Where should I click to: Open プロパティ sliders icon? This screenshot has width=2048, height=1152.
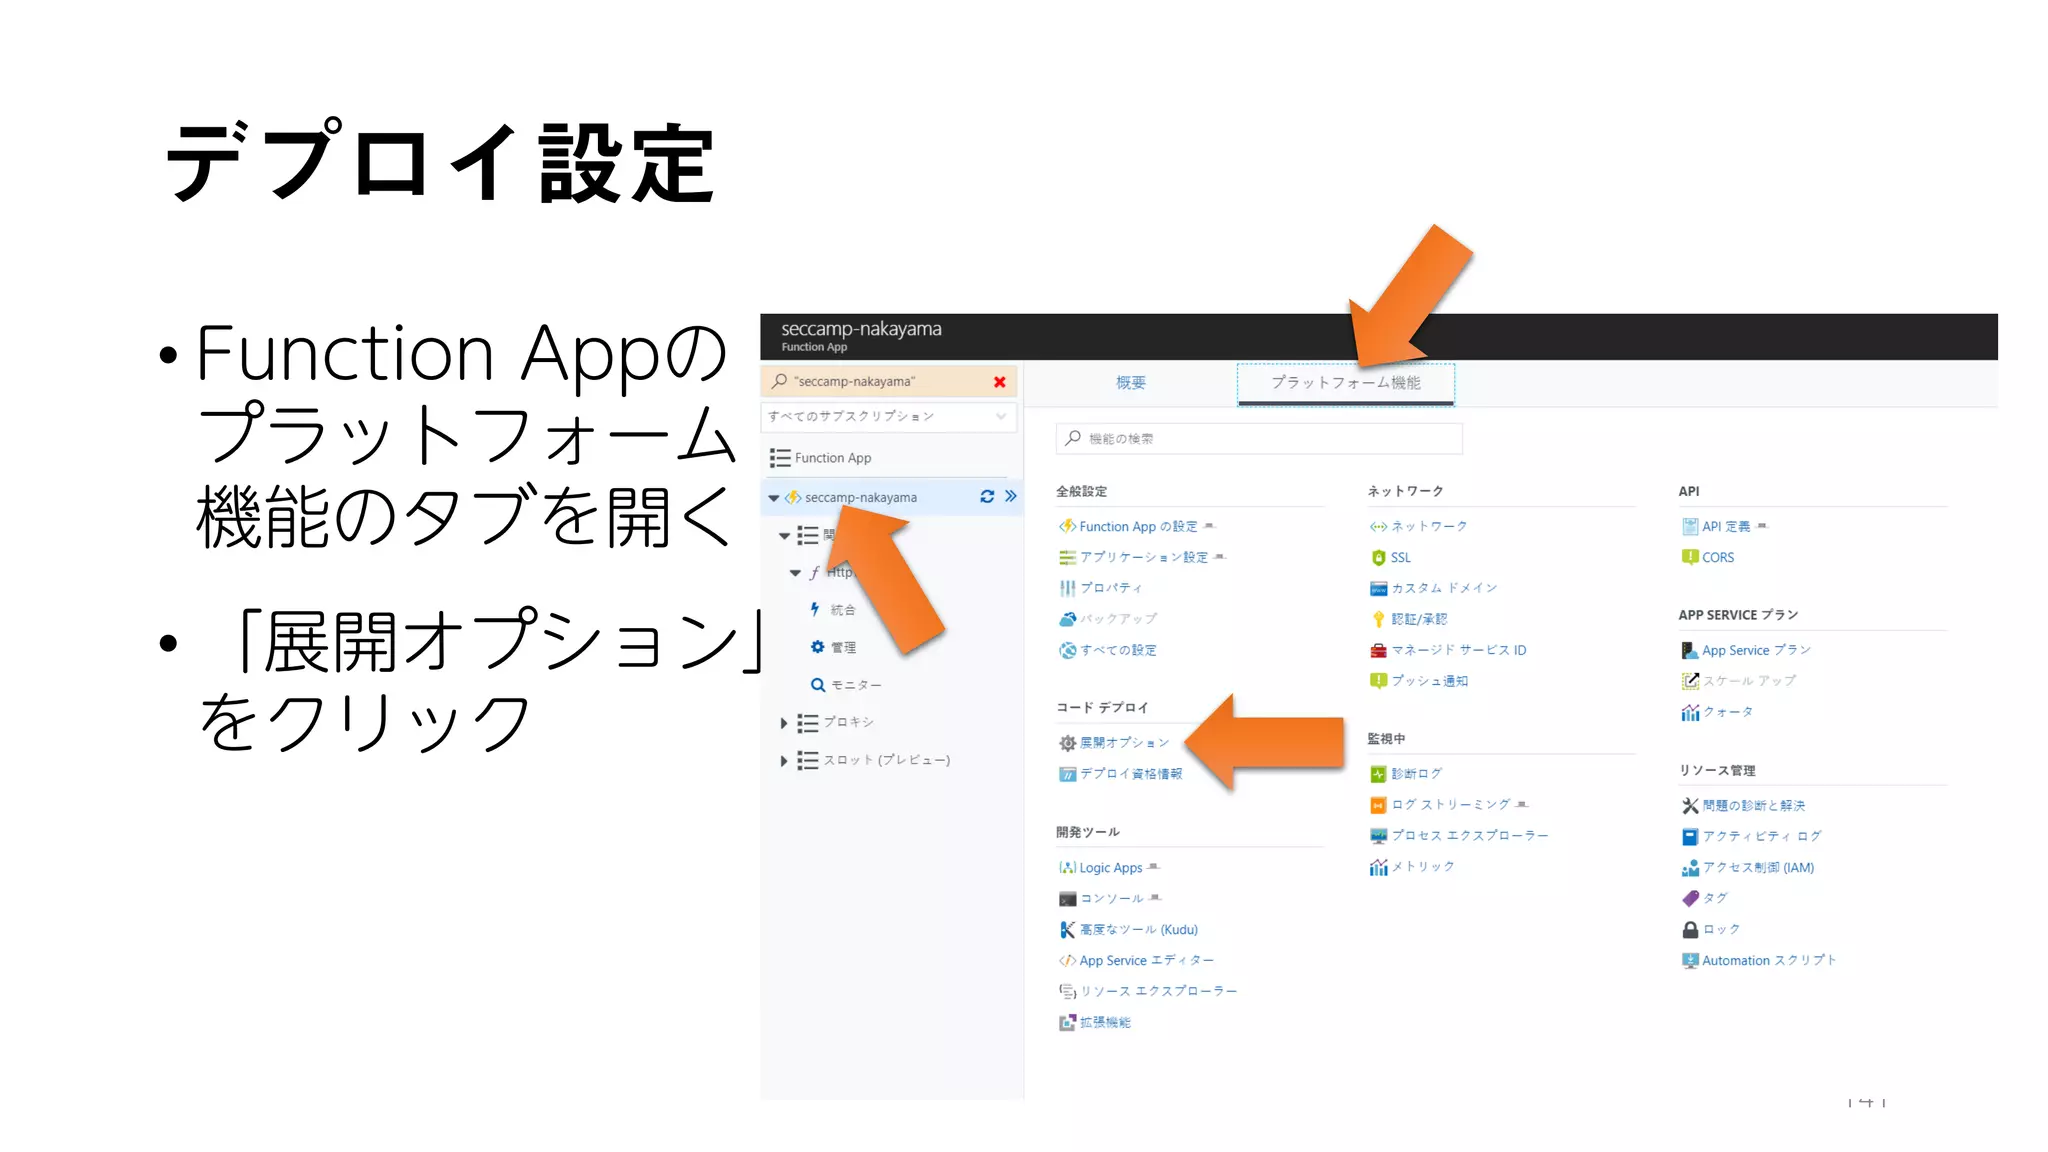1067,588
